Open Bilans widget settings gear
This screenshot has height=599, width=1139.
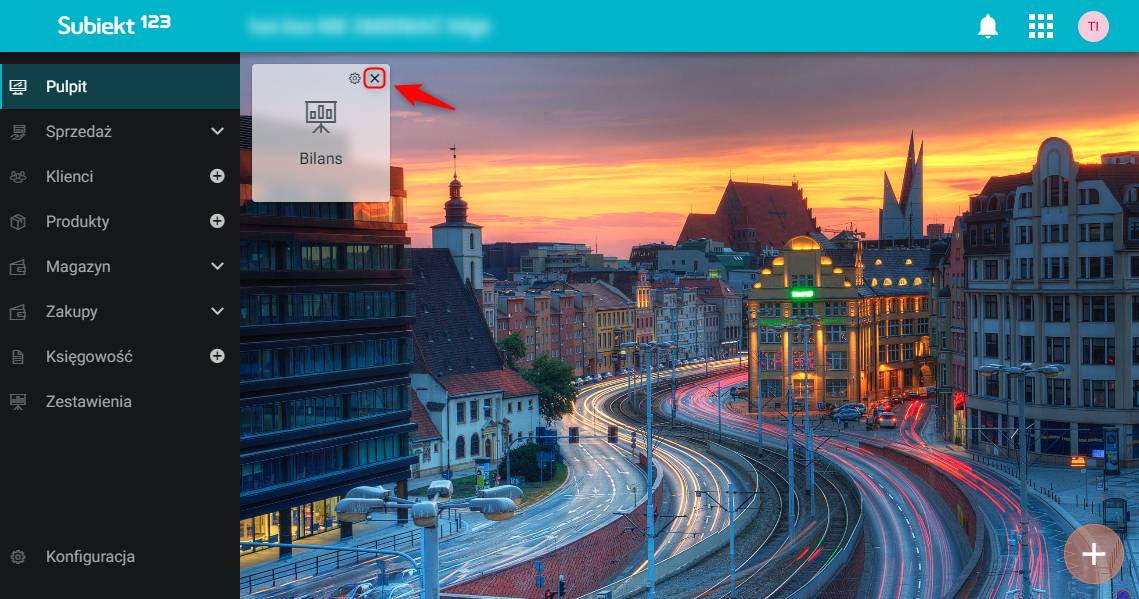point(354,78)
